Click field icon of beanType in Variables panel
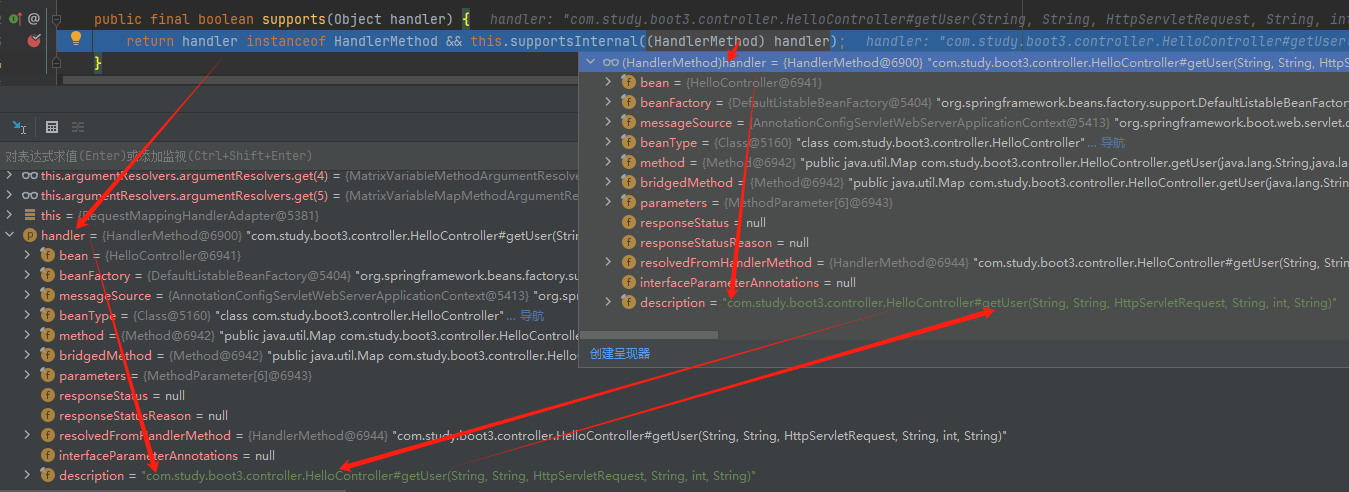1349x492 pixels. click(x=47, y=316)
